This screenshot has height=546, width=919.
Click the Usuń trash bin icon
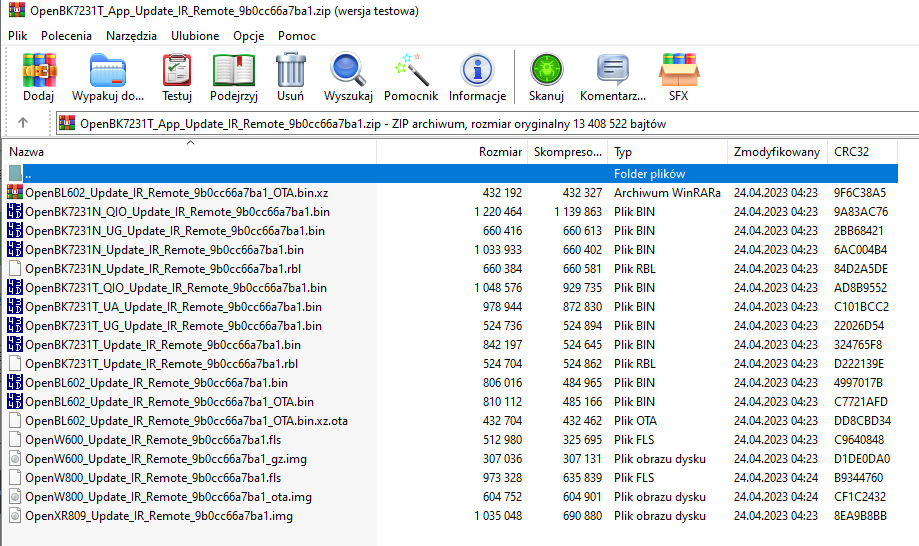coord(291,70)
